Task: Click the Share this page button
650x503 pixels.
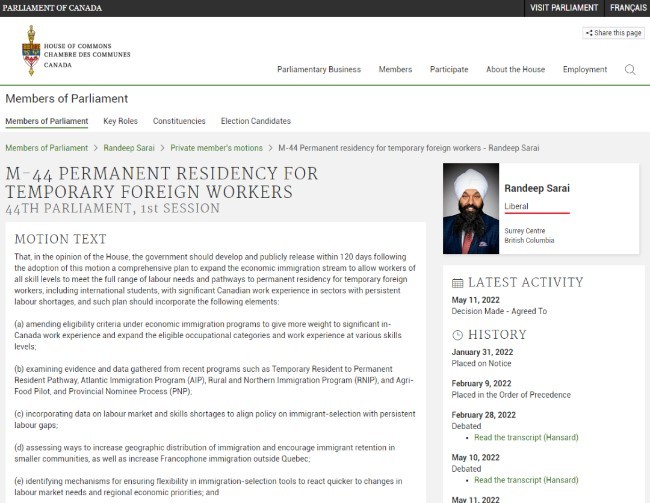Action: [x=614, y=33]
